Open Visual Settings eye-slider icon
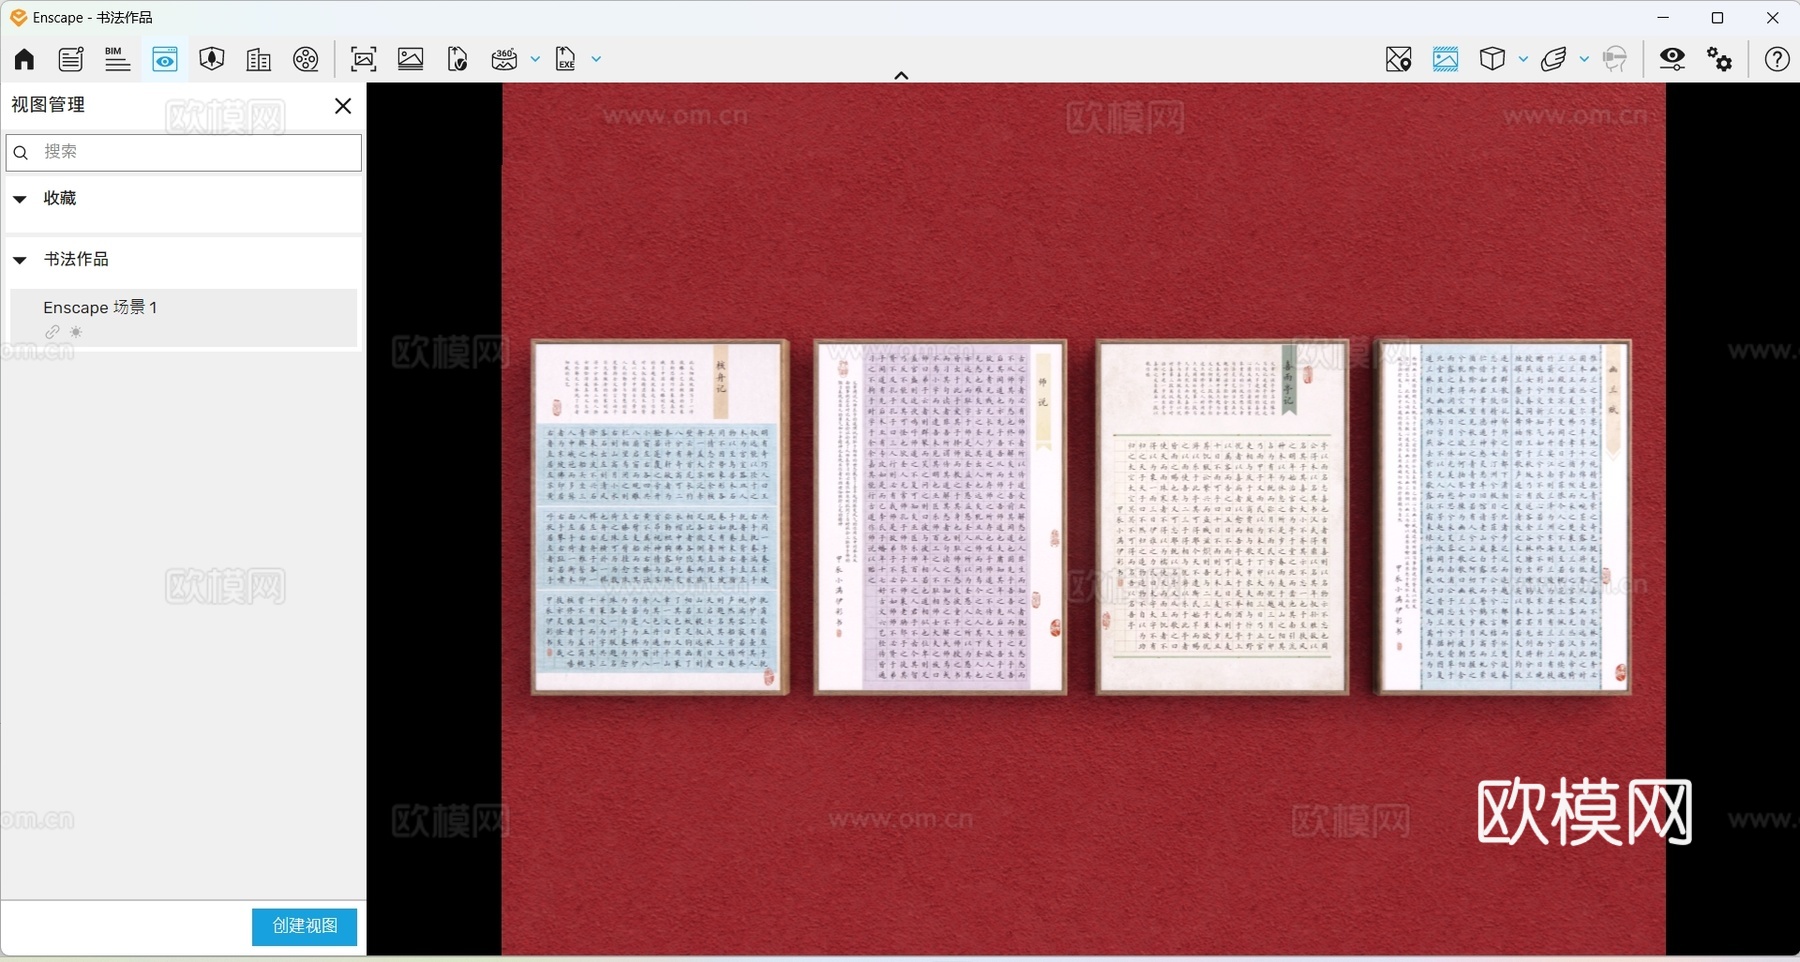 [x=1672, y=59]
